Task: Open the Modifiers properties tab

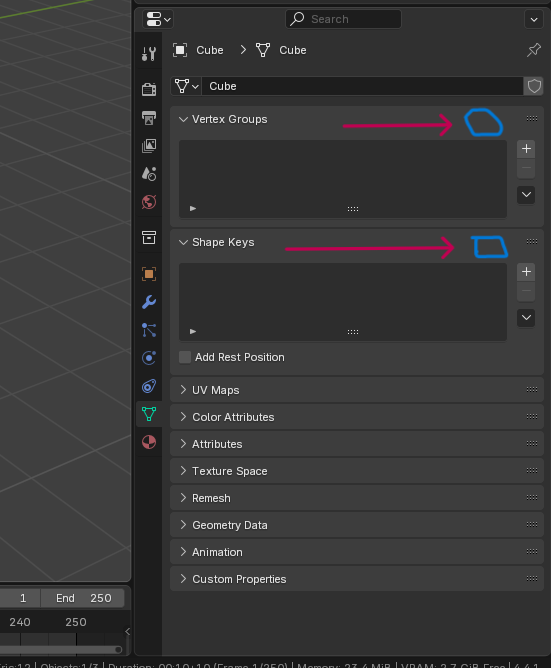Action: [x=149, y=302]
